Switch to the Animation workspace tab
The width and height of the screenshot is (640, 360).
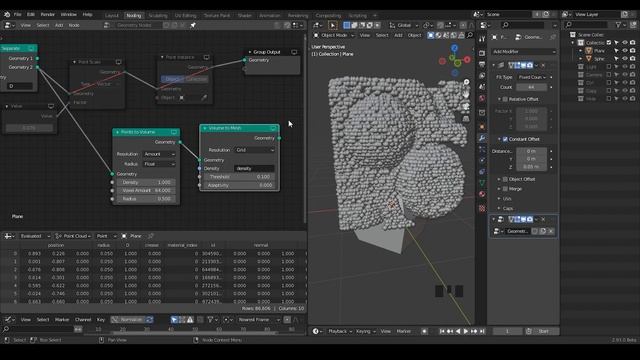pyautogui.click(x=270, y=16)
